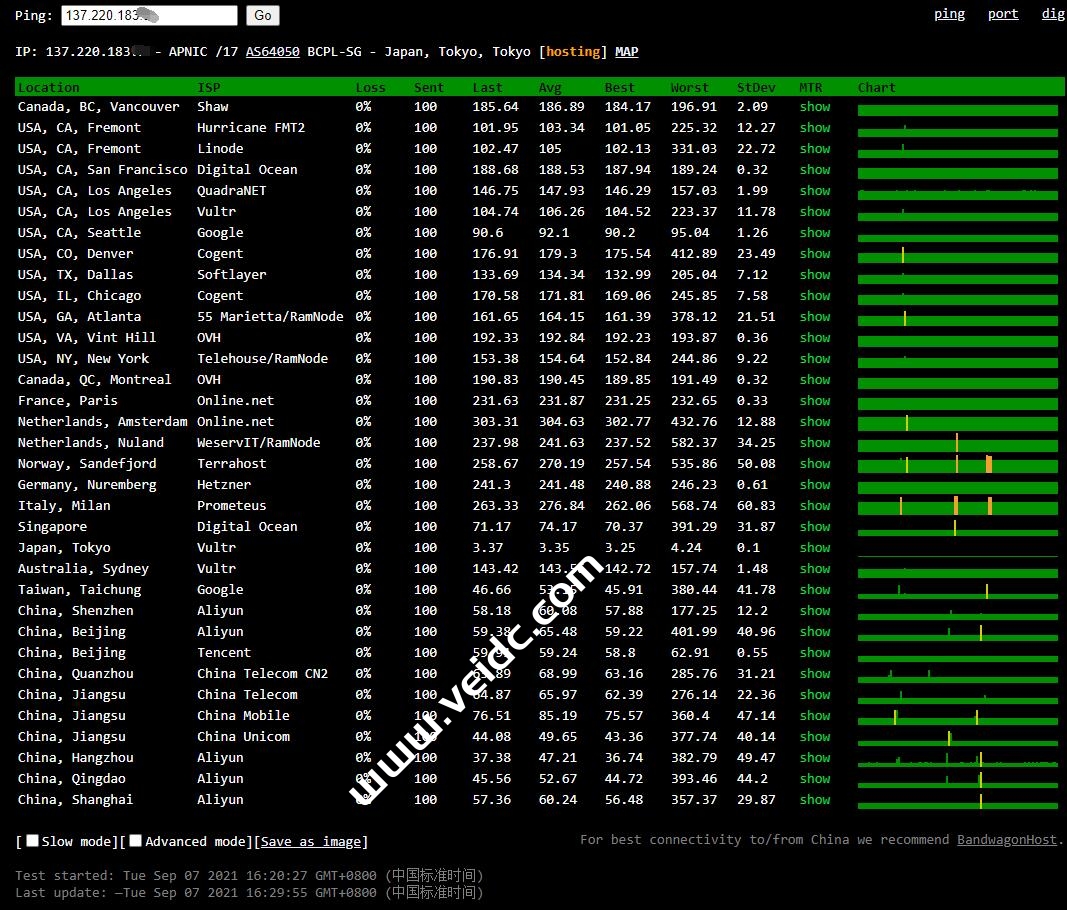Open the MAP link
This screenshot has height=910, width=1067.
[x=627, y=52]
